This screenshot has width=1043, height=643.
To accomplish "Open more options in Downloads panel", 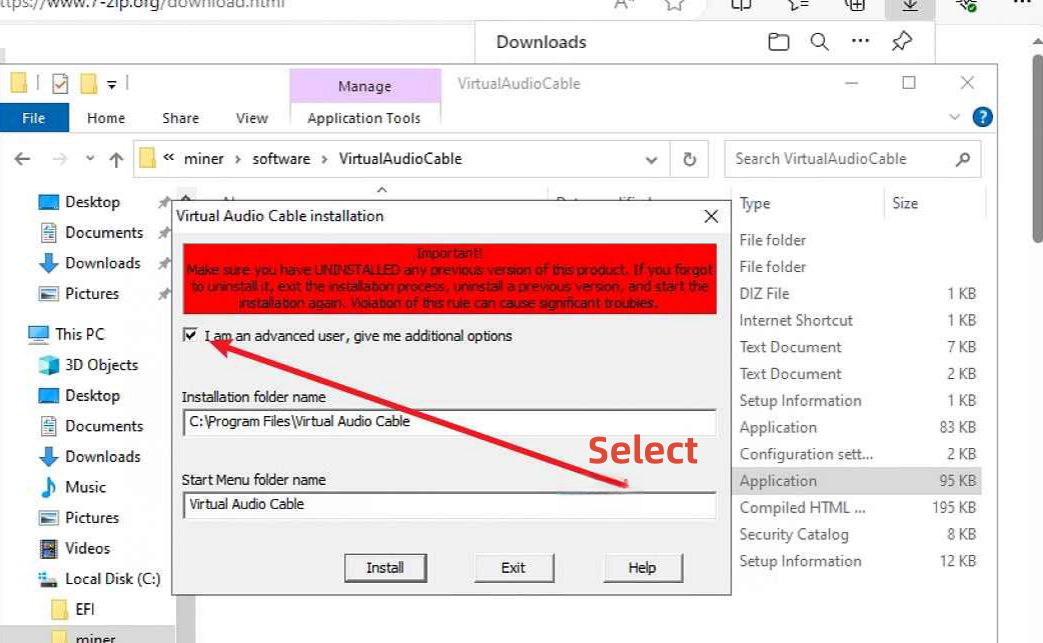I will tap(860, 42).
